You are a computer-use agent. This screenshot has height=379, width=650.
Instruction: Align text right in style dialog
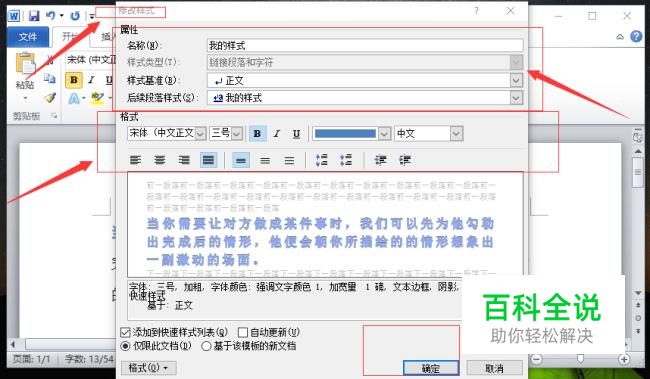184,160
